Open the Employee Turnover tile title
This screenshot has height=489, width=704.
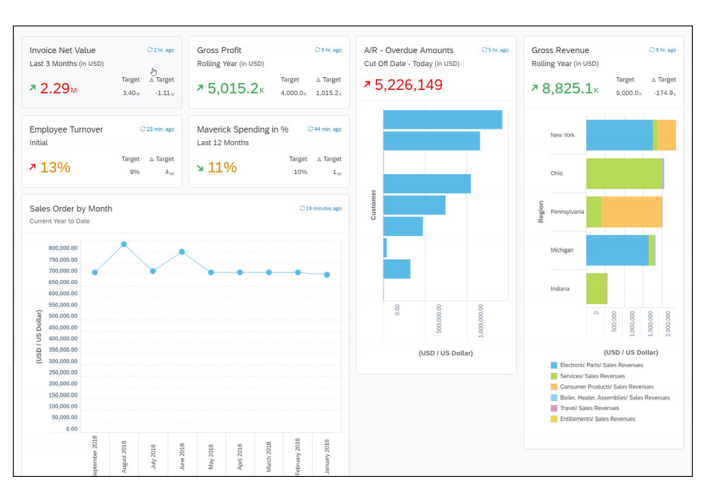click(66, 130)
